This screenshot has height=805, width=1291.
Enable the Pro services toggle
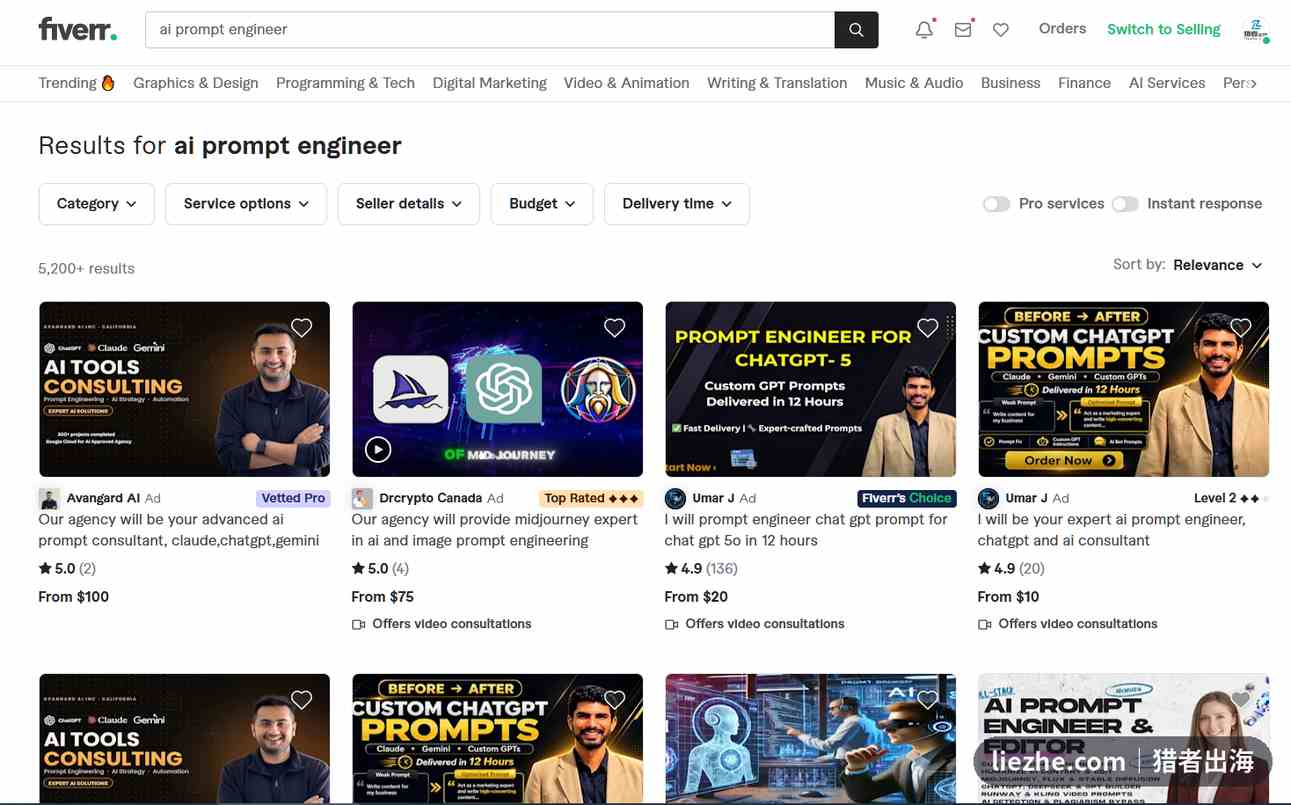tap(996, 204)
